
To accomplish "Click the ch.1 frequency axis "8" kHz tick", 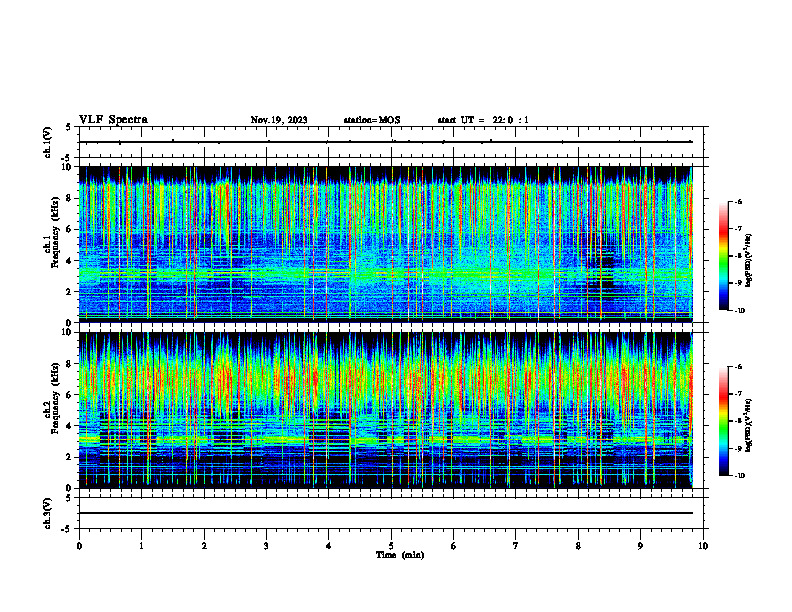I will (70, 198).
